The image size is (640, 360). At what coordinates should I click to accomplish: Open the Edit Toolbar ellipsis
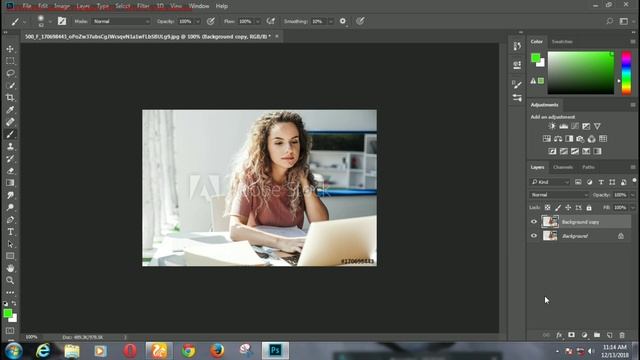tap(10, 293)
